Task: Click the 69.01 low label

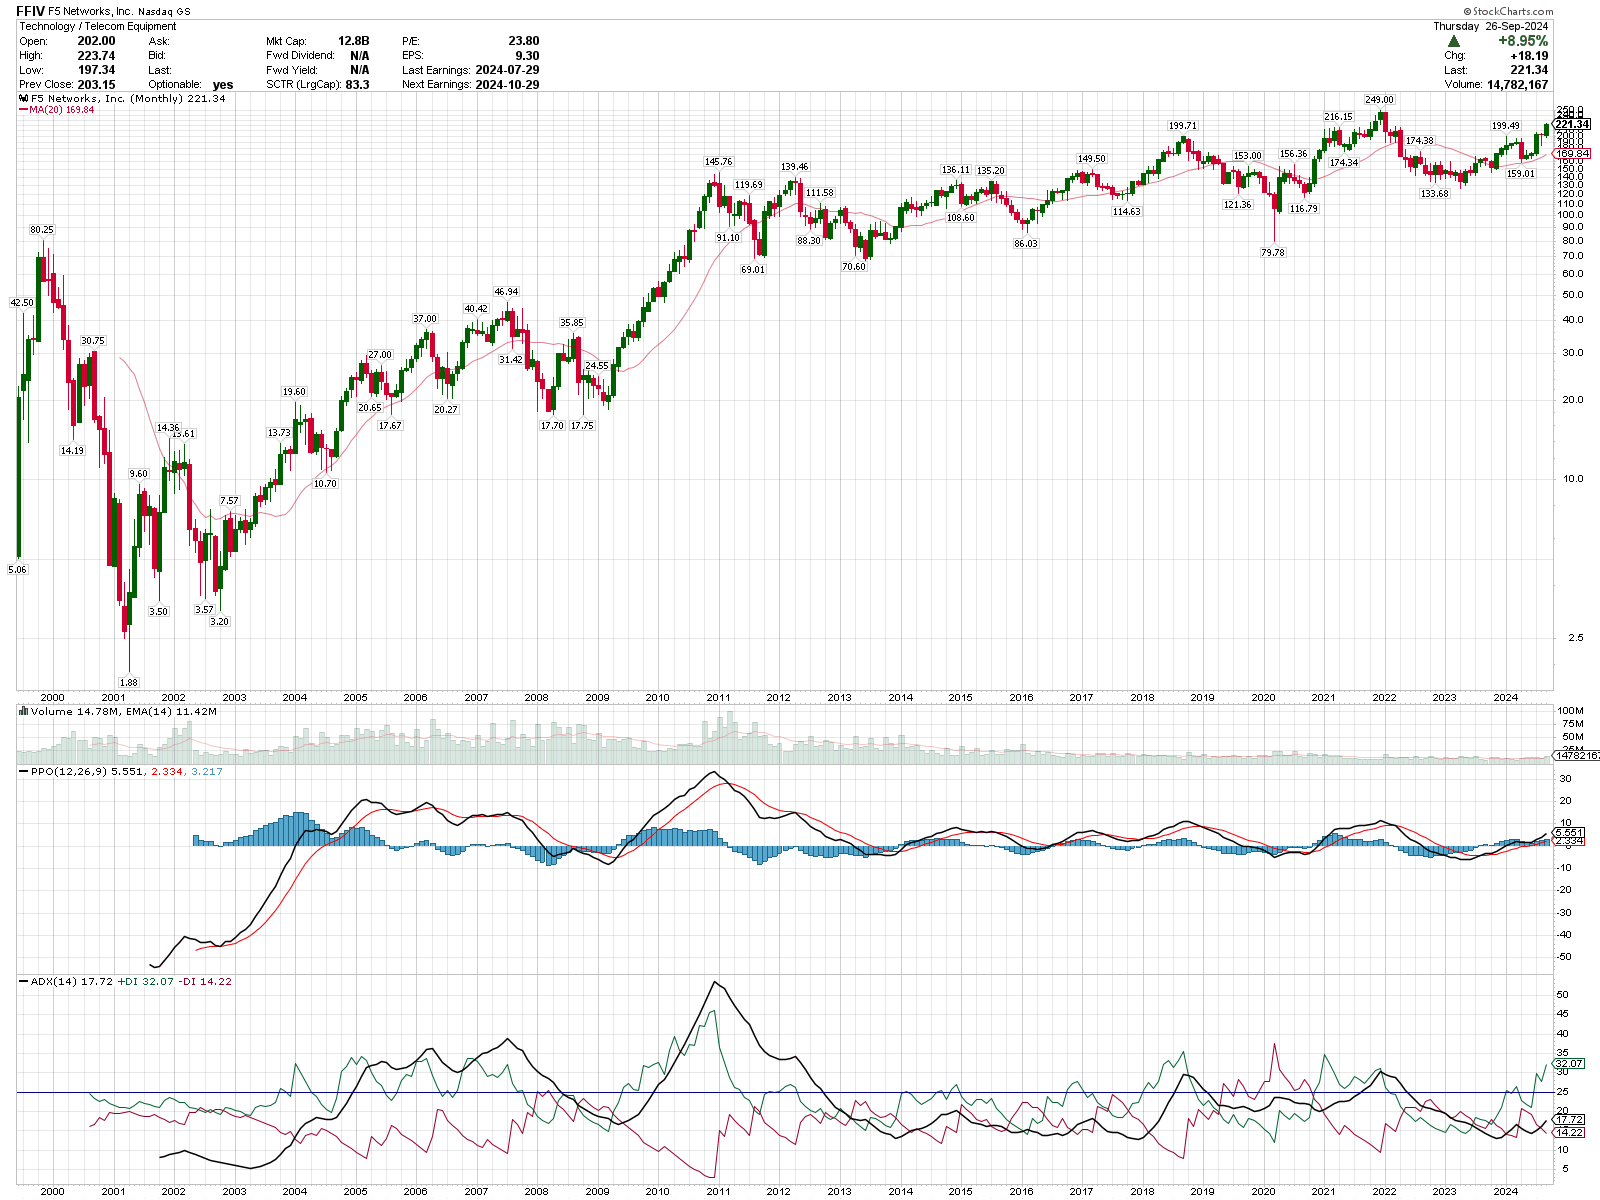Action: pyautogui.click(x=753, y=270)
